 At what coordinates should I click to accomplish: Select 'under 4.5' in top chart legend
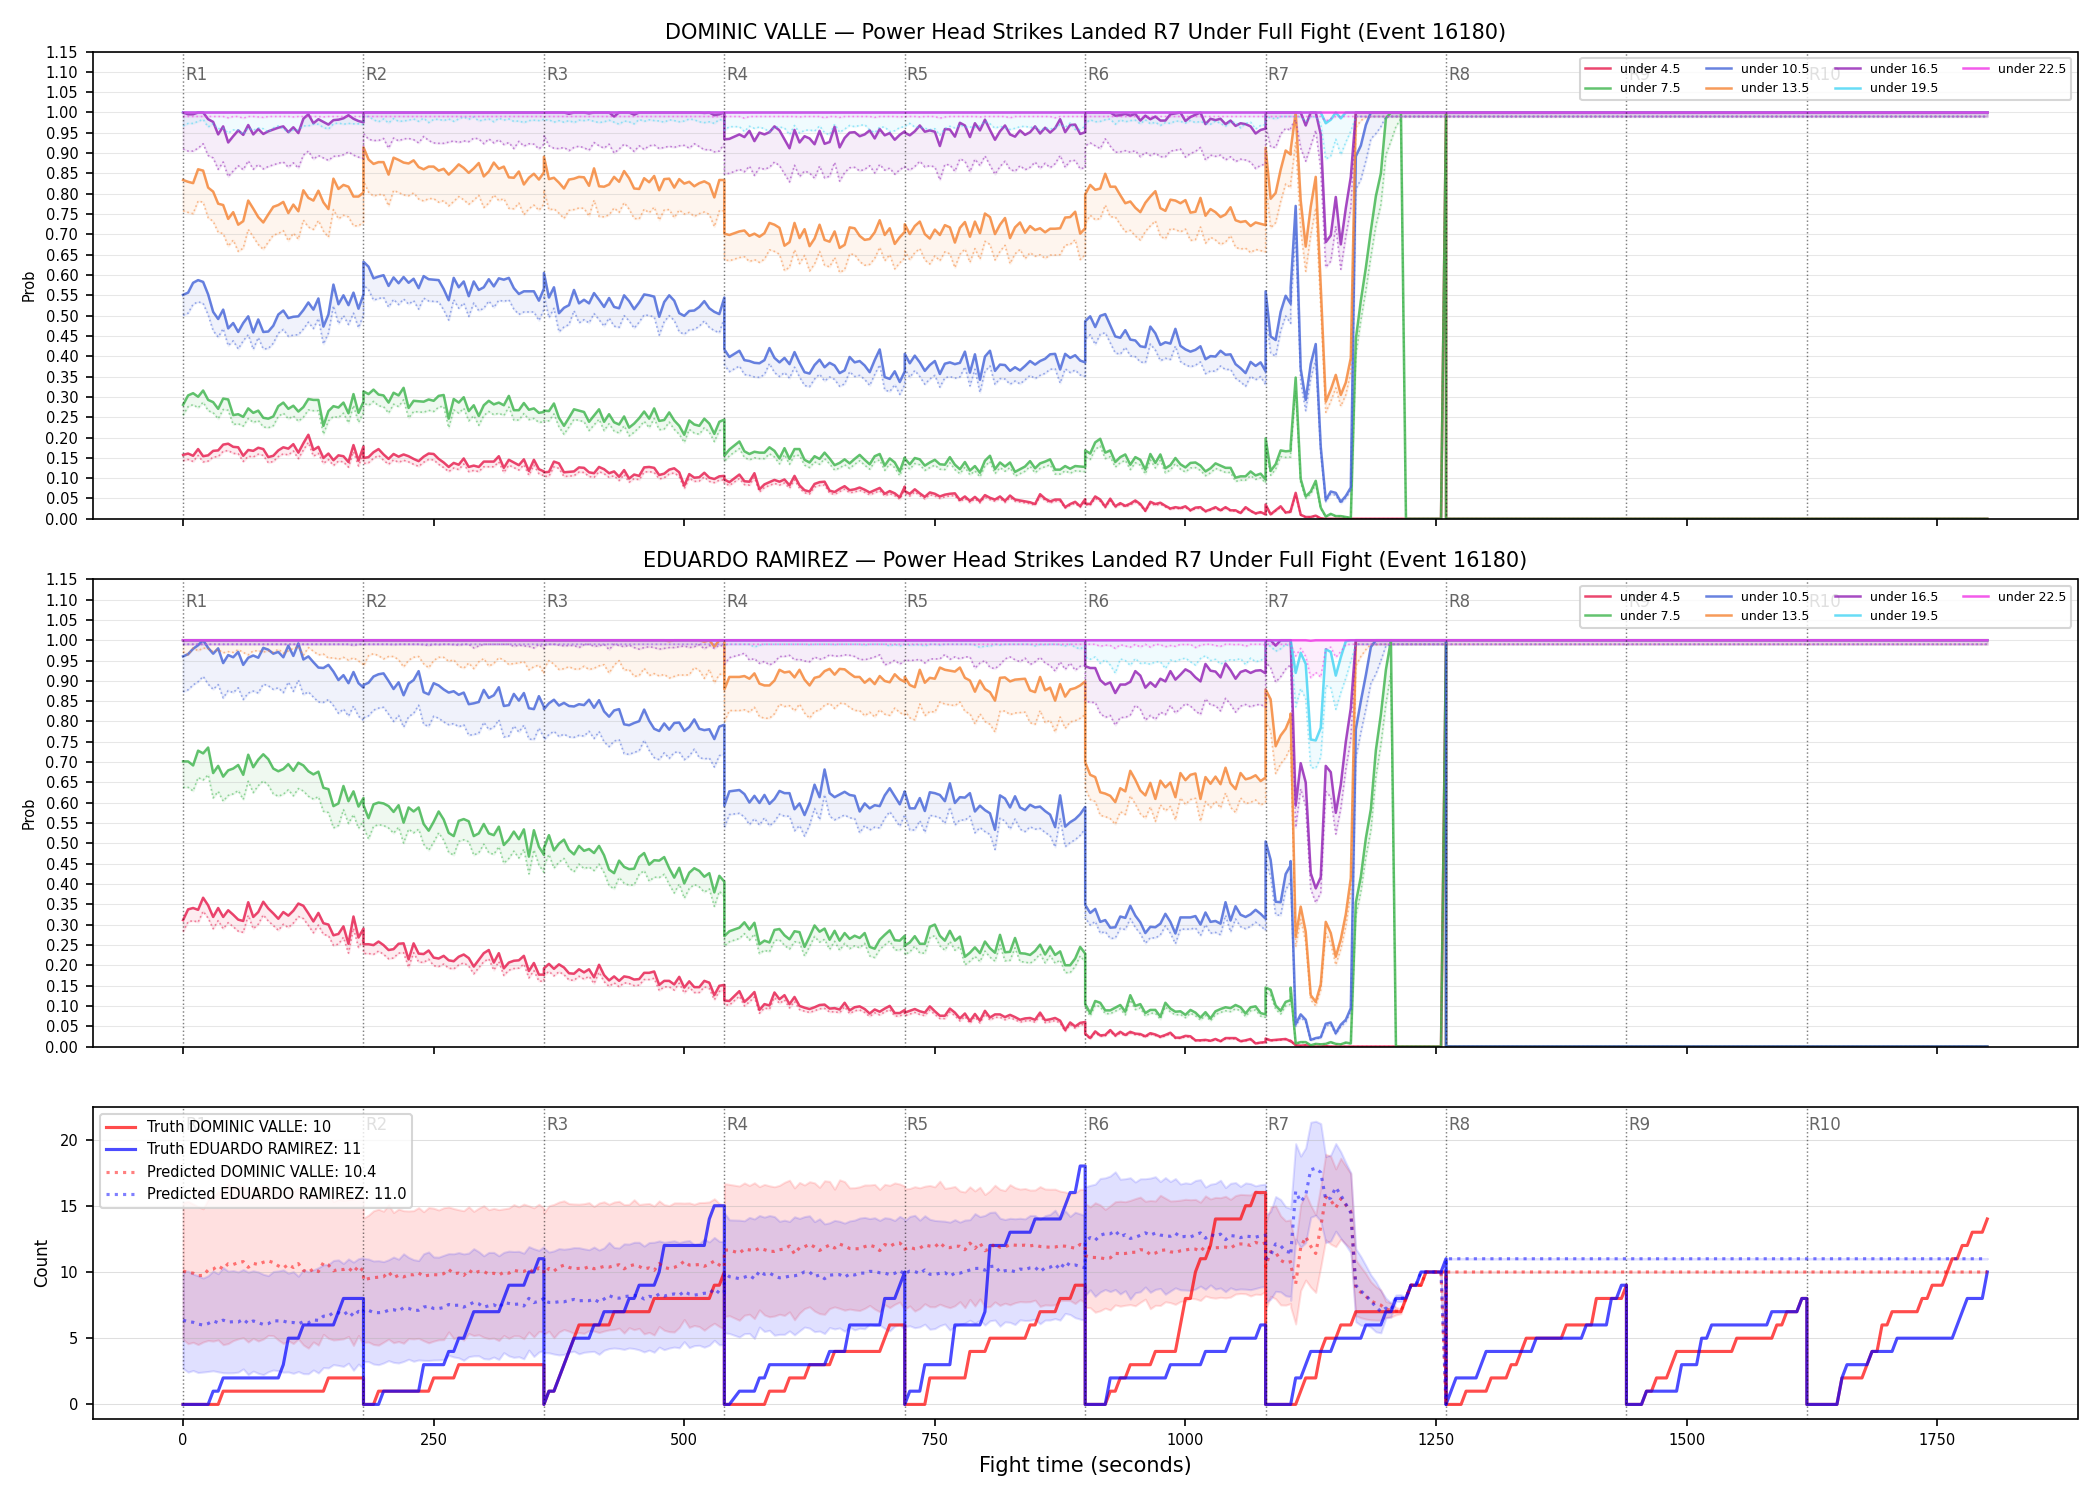click(1633, 69)
